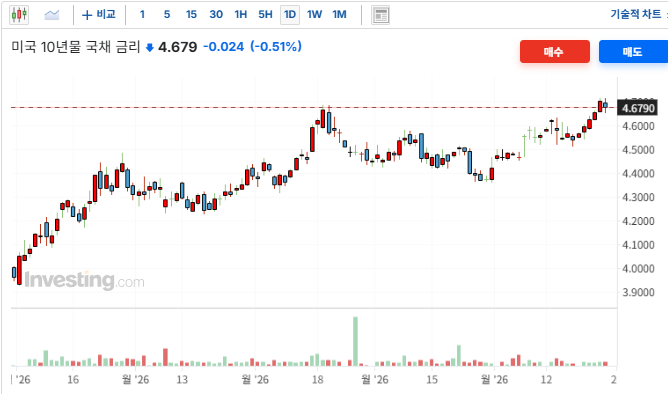Click the tallest green volume bar
This screenshot has width=668, height=394.
pyautogui.click(x=355, y=341)
